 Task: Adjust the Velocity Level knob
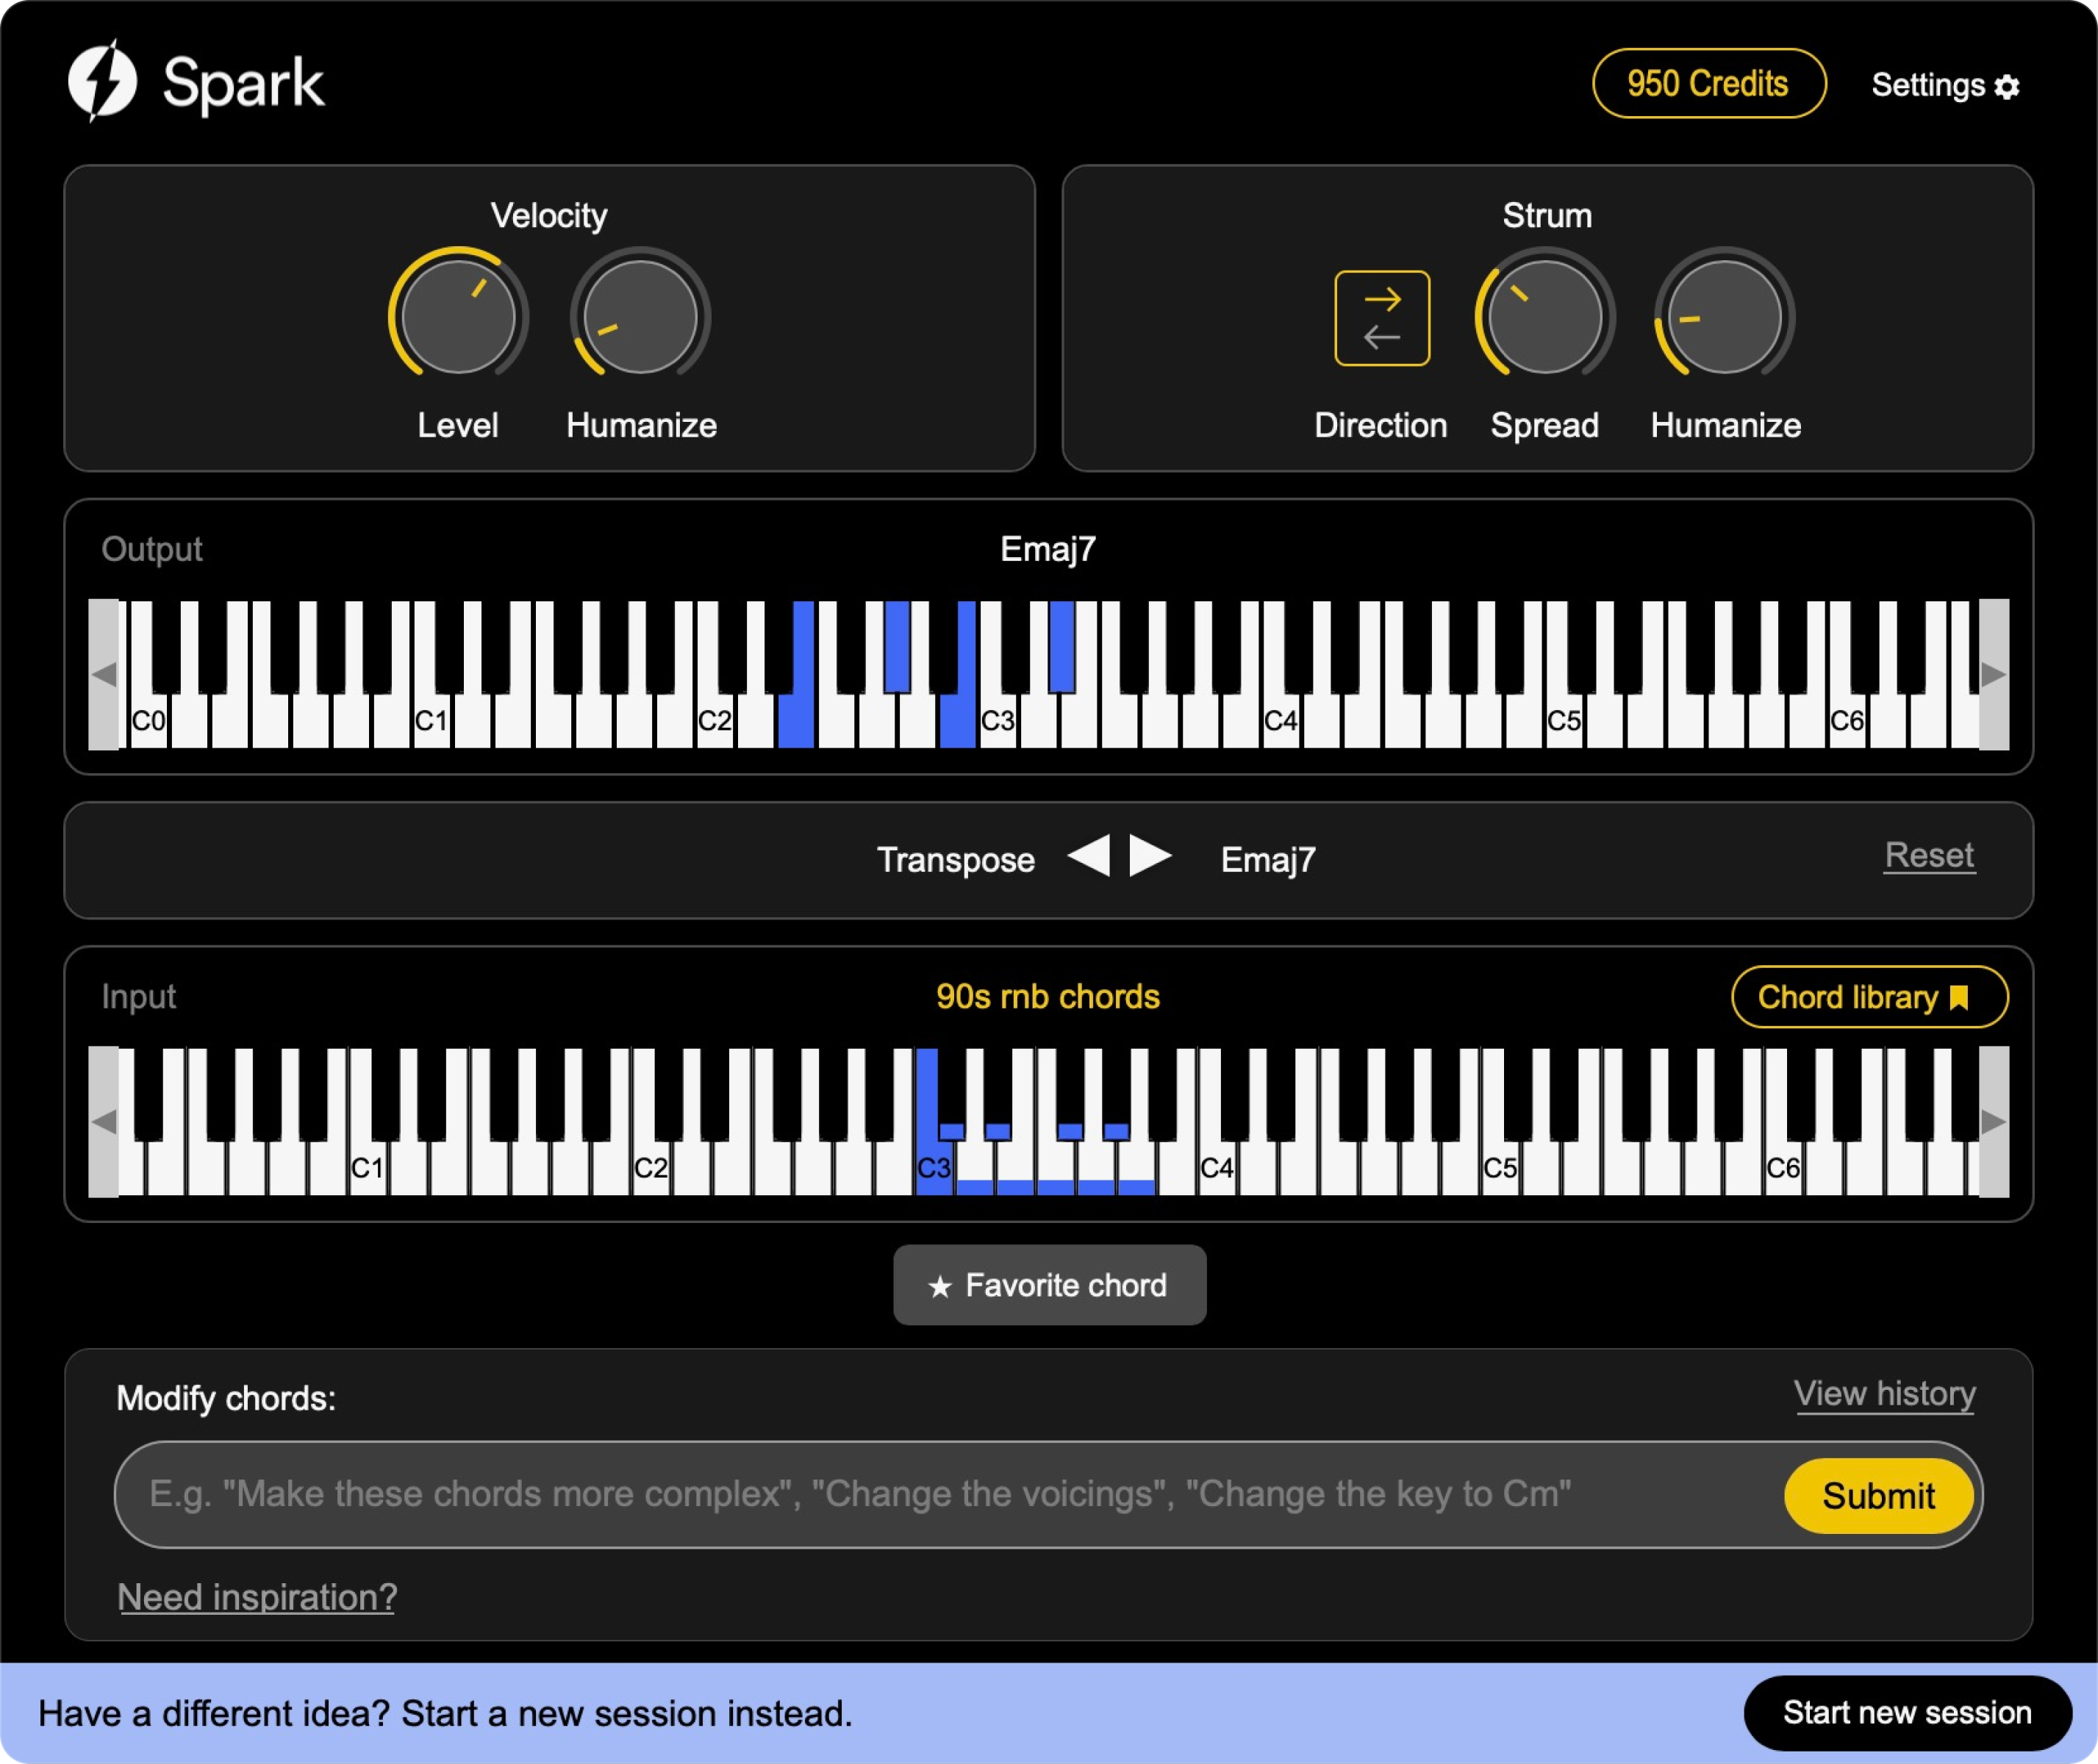coord(459,316)
